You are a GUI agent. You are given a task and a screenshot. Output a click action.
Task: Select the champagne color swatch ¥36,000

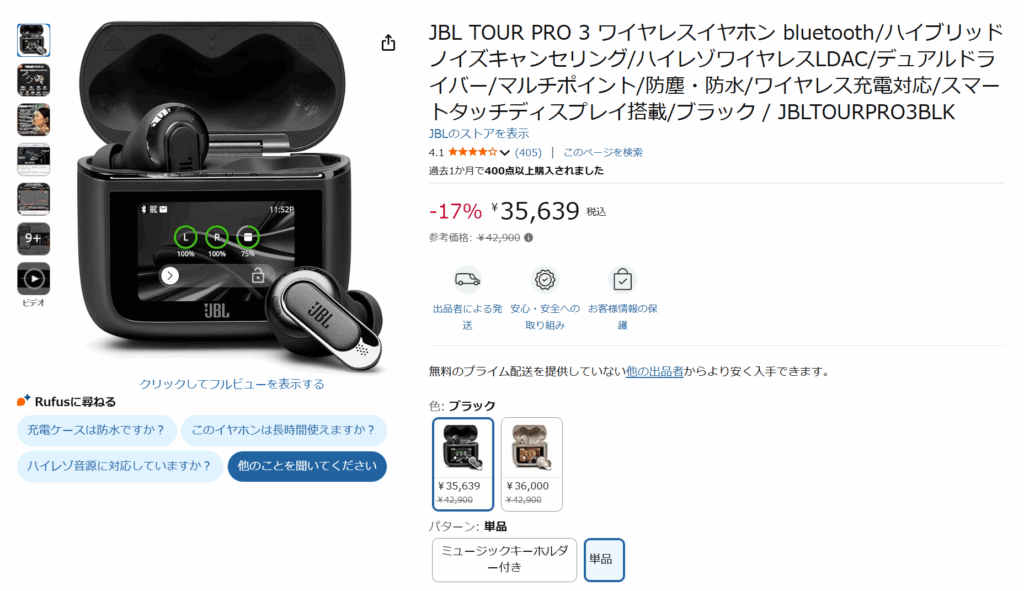tap(532, 464)
